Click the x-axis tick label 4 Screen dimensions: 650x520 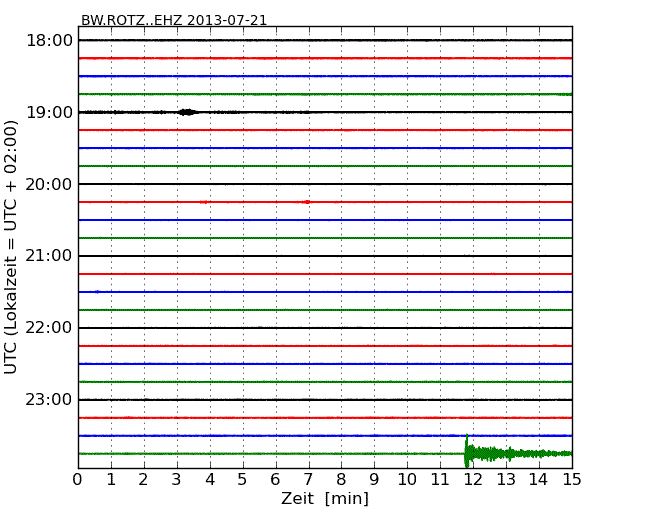210,479
